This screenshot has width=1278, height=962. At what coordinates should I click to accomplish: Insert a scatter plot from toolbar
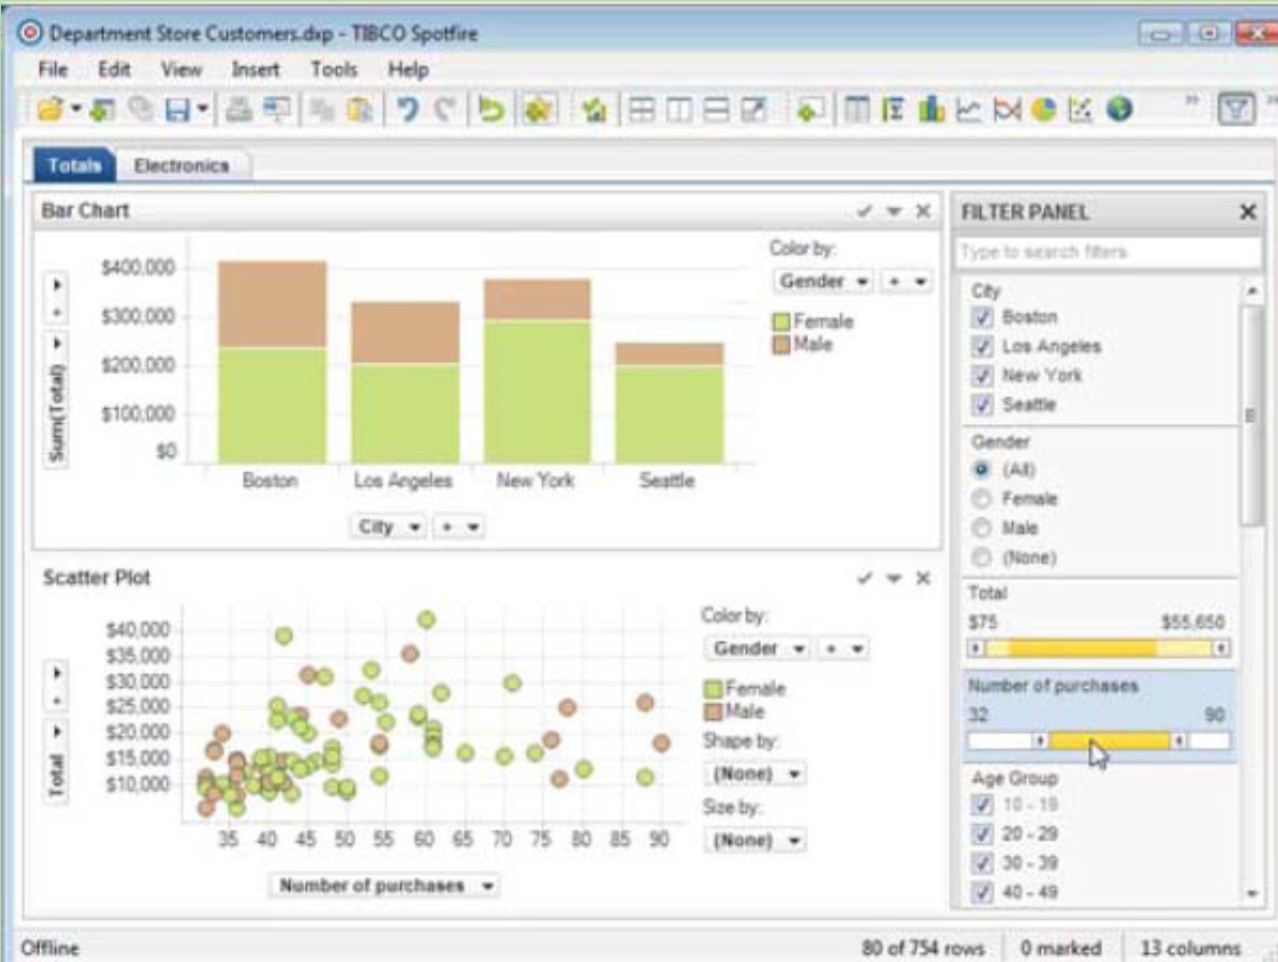coord(1081,109)
